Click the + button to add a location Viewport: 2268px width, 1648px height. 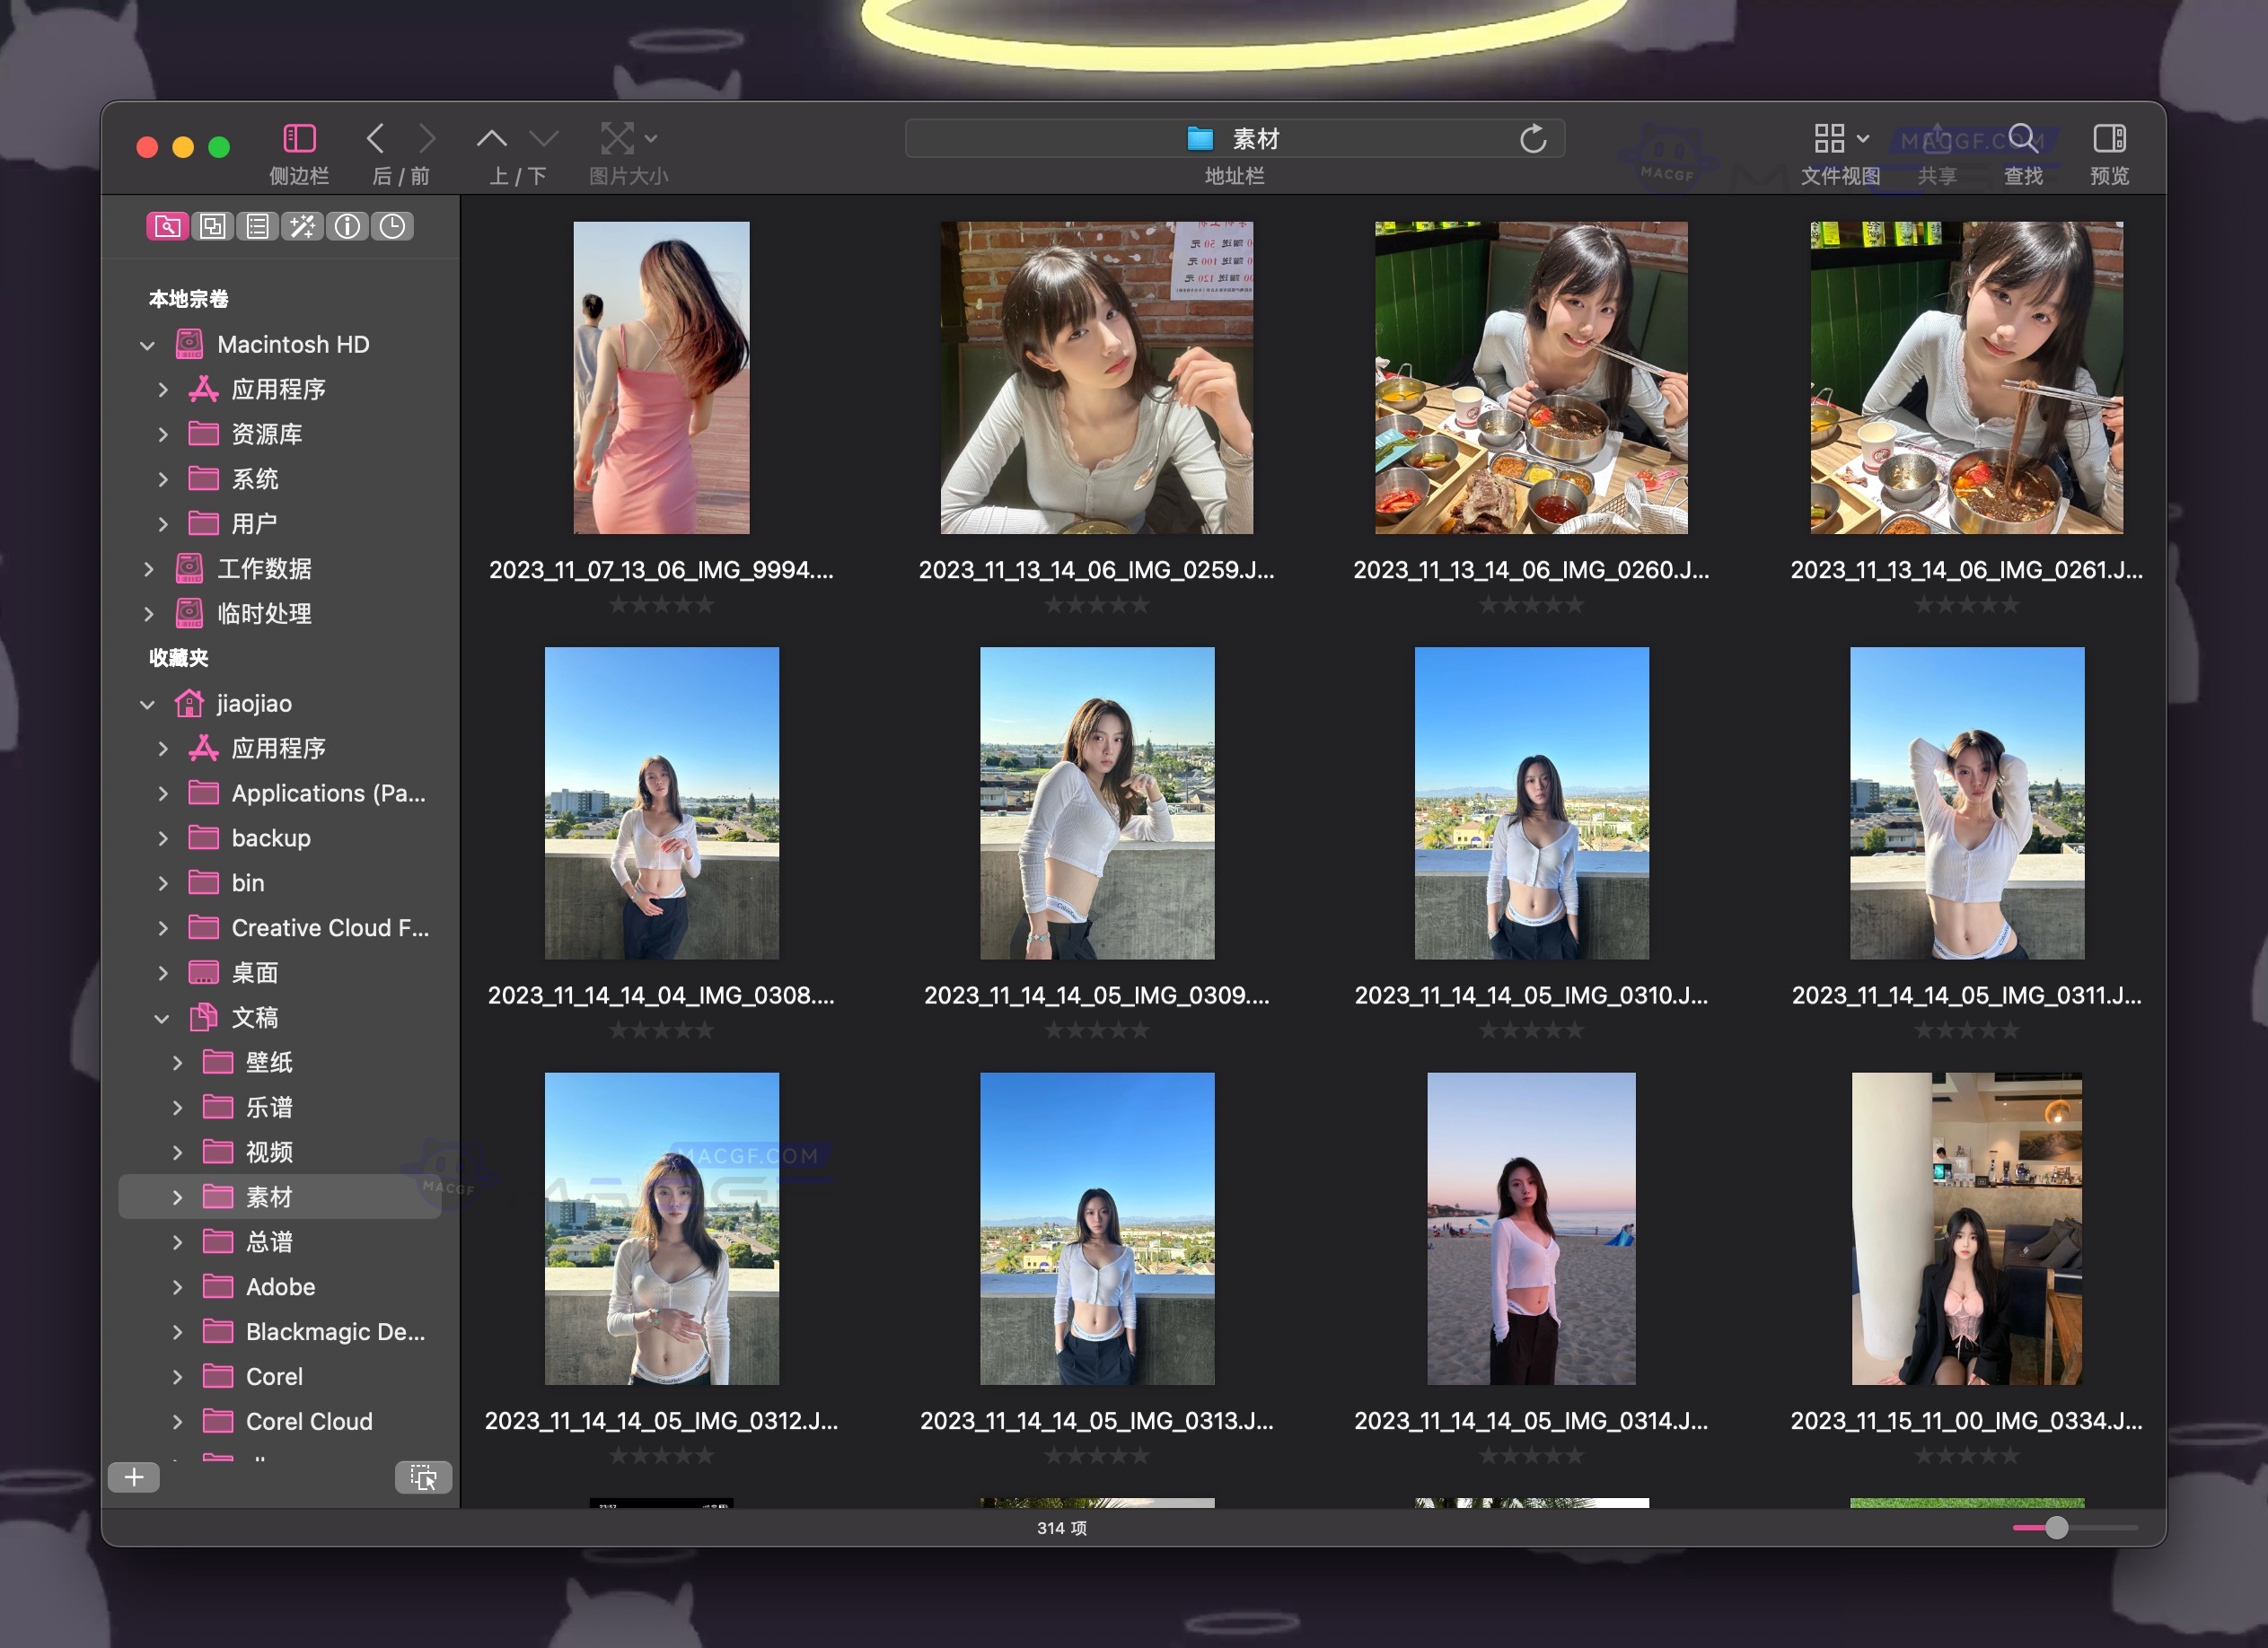pyautogui.click(x=133, y=1477)
